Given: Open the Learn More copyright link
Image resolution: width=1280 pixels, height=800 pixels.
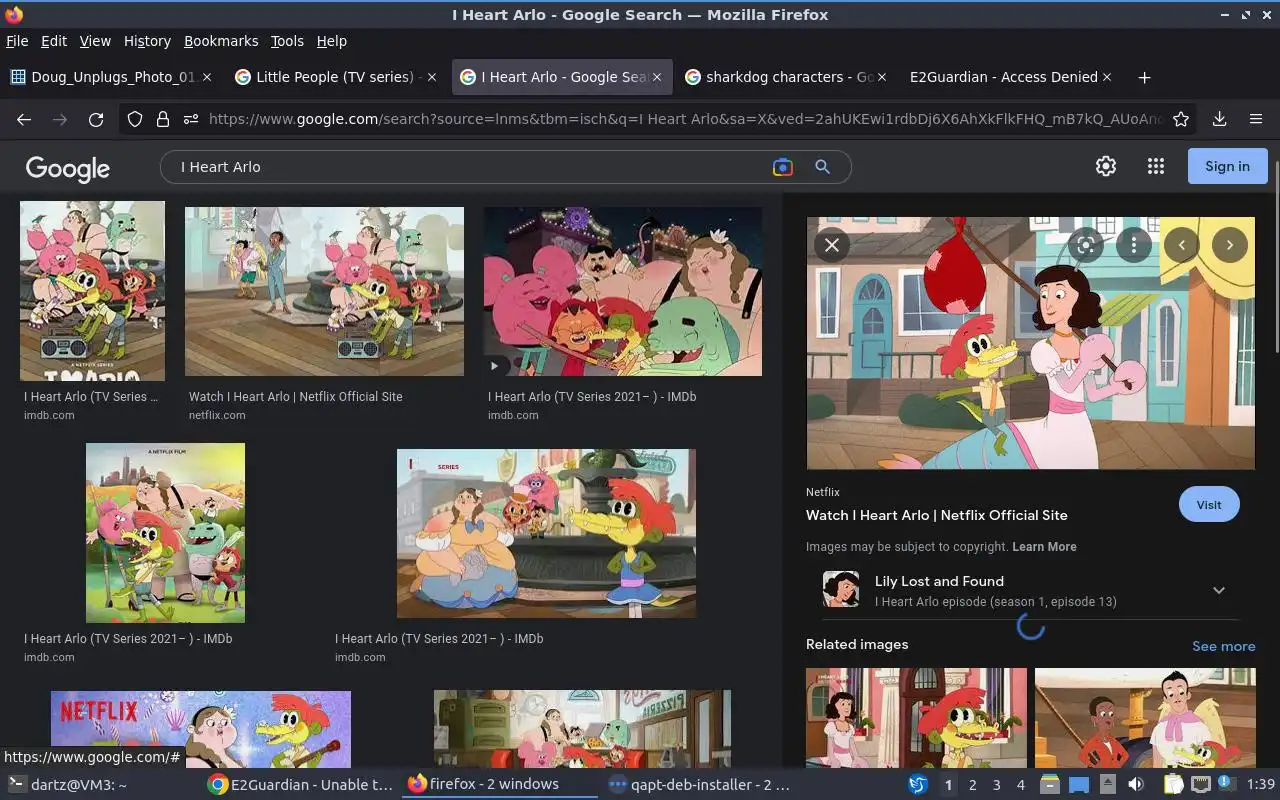Looking at the screenshot, I should pyautogui.click(x=1044, y=547).
